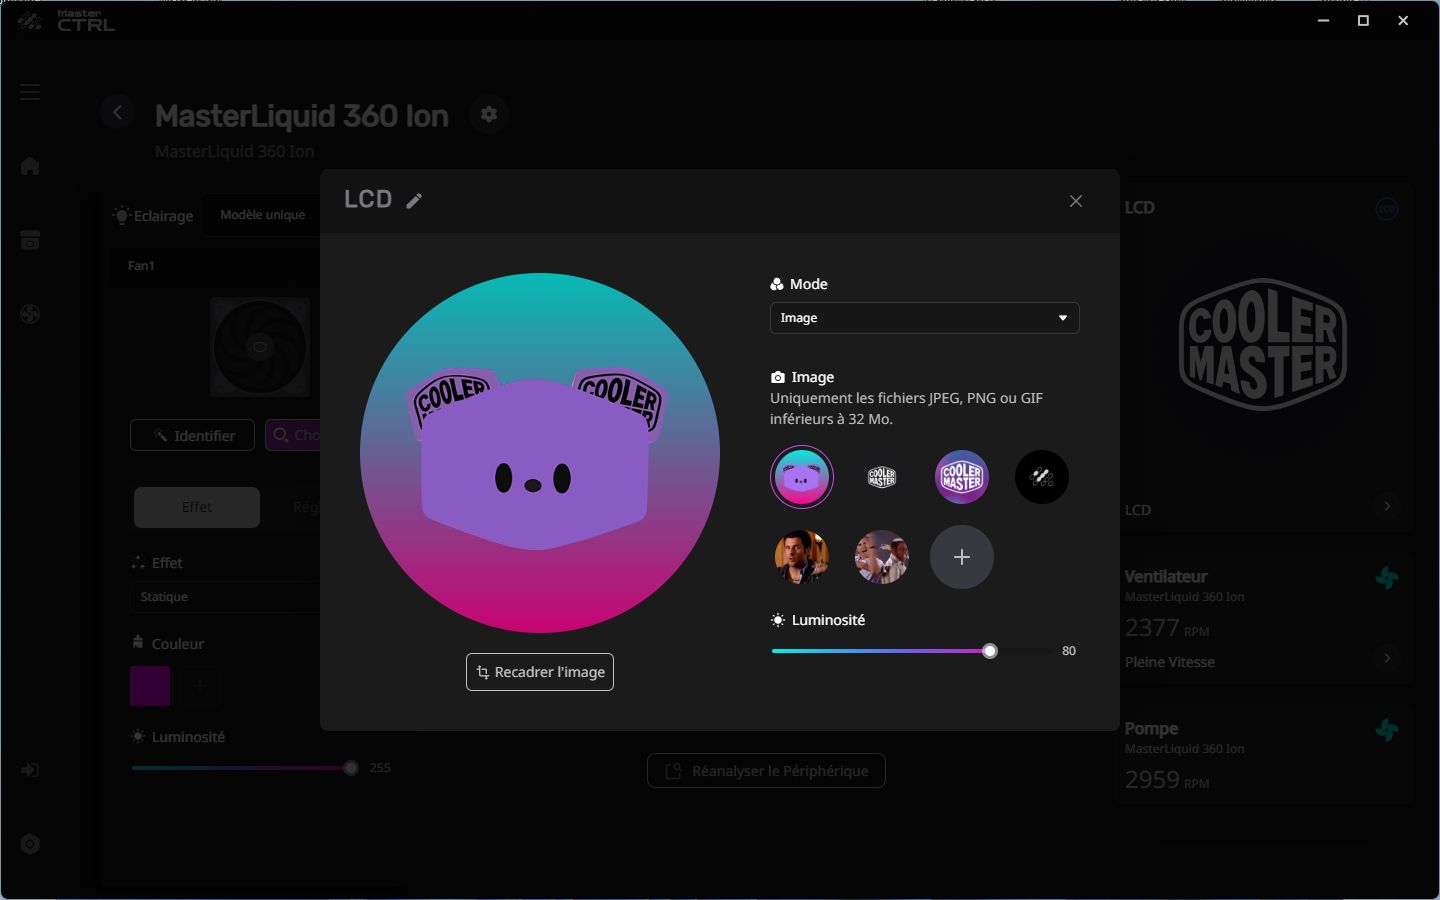This screenshot has height=900, width=1440.
Task: Go back with the arrow beside MasterLiquid 360 Ion
Action: coord(117,112)
